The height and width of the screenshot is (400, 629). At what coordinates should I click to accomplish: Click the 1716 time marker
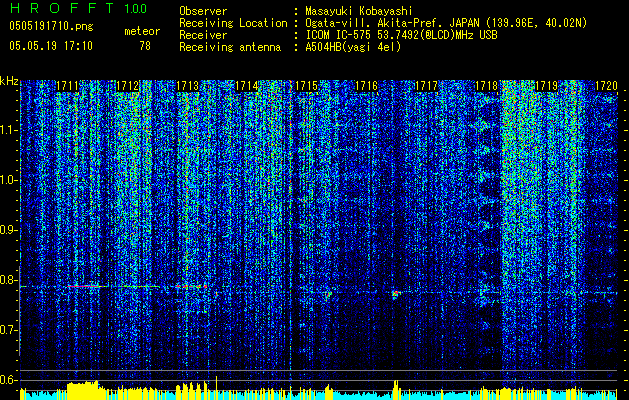(367, 86)
